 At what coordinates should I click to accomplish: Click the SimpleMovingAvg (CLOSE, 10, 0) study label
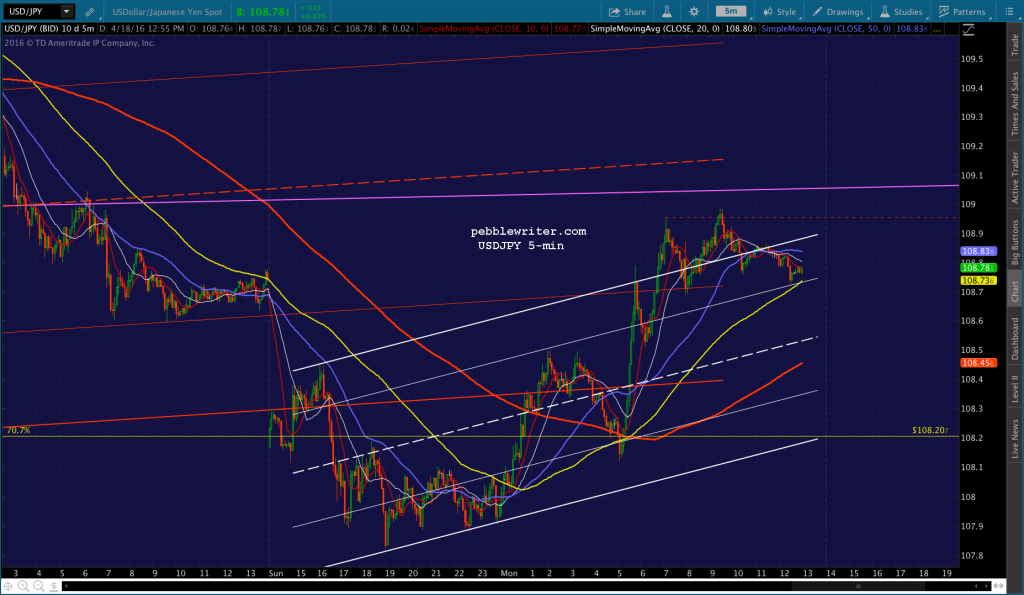pyautogui.click(x=484, y=29)
